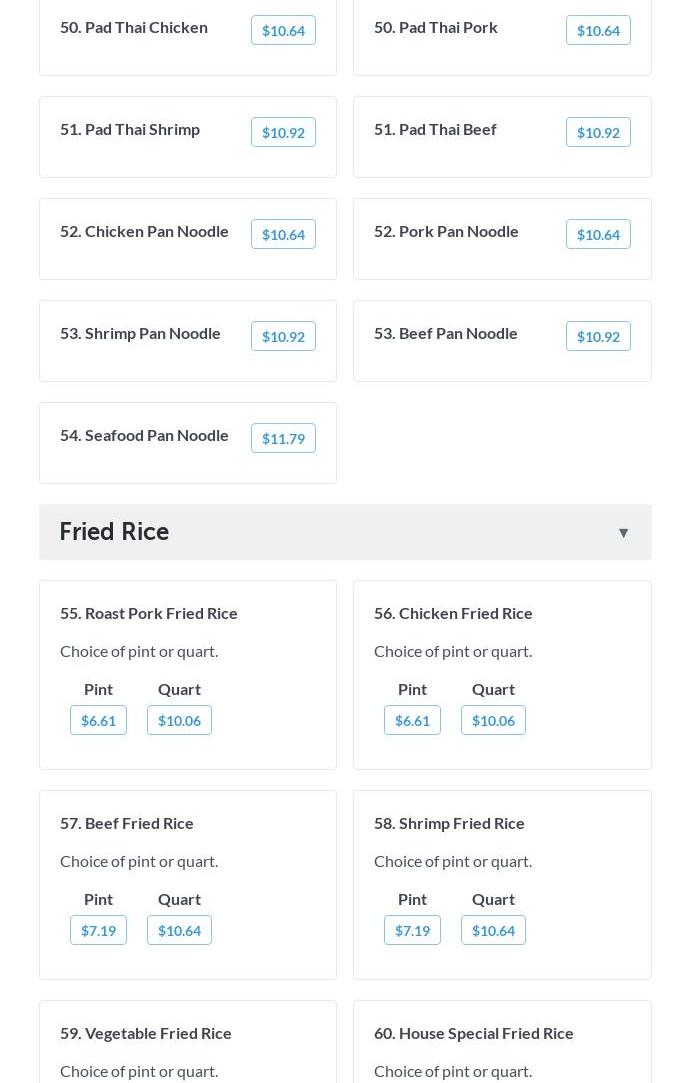Add Shrimp Fried Rice pint size

(x=412, y=931)
